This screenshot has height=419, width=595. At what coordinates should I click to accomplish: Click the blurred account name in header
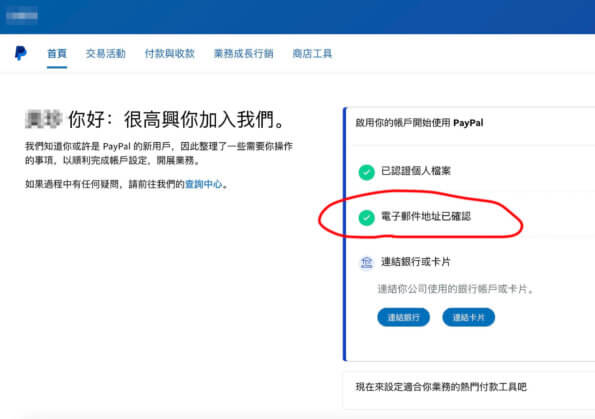(22, 16)
